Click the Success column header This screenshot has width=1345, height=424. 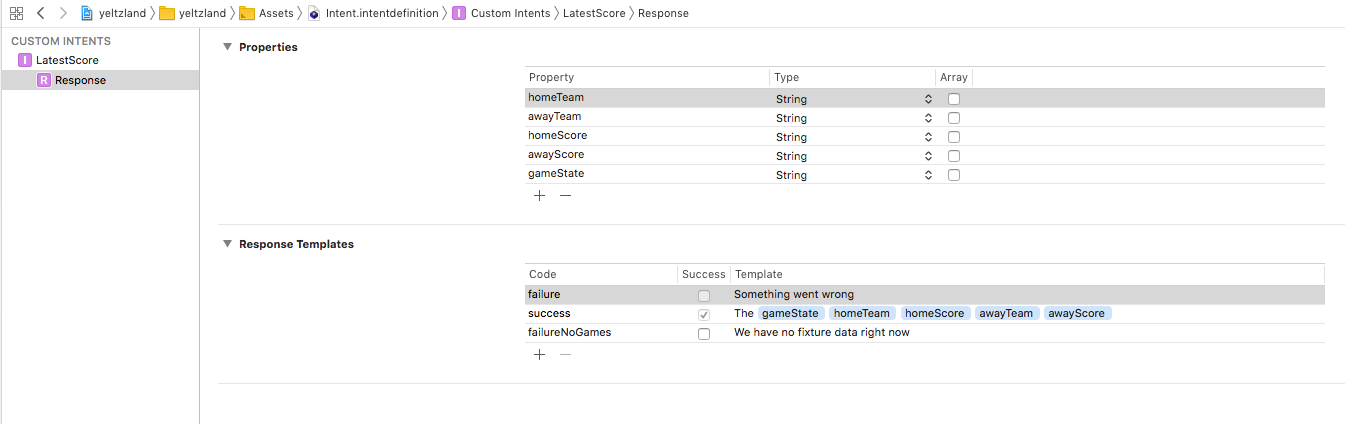tap(704, 274)
